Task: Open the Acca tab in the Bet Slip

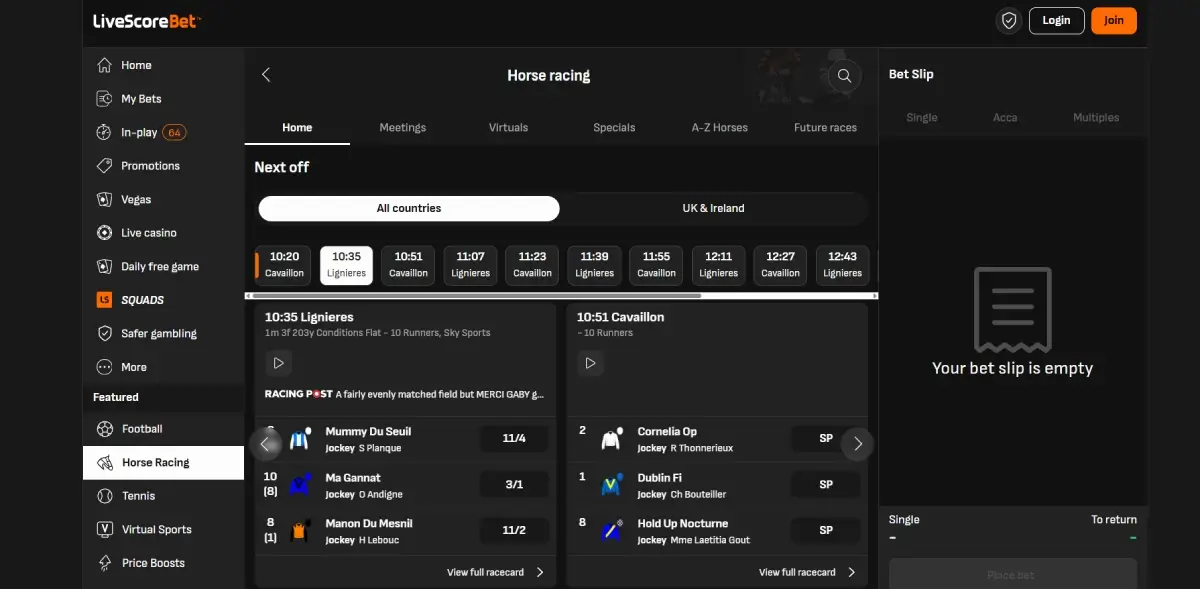Action: (1005, 117)
